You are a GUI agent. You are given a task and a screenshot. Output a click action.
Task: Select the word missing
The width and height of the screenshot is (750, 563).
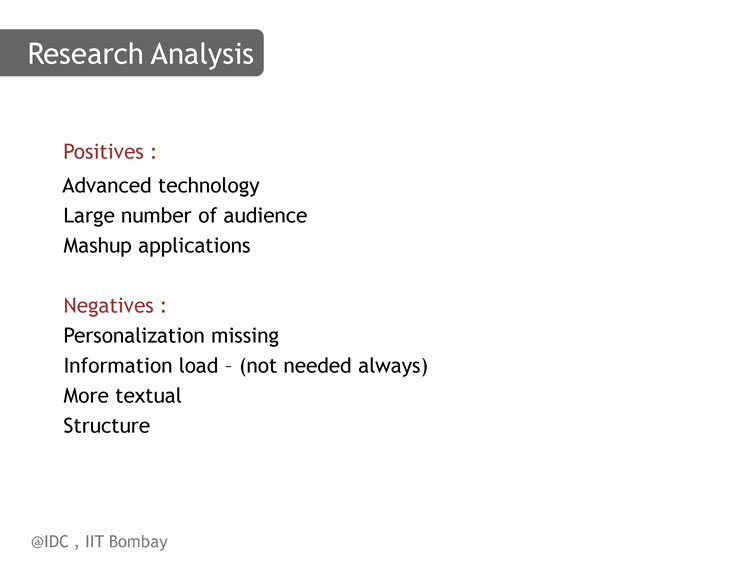[x=245, y=336]
